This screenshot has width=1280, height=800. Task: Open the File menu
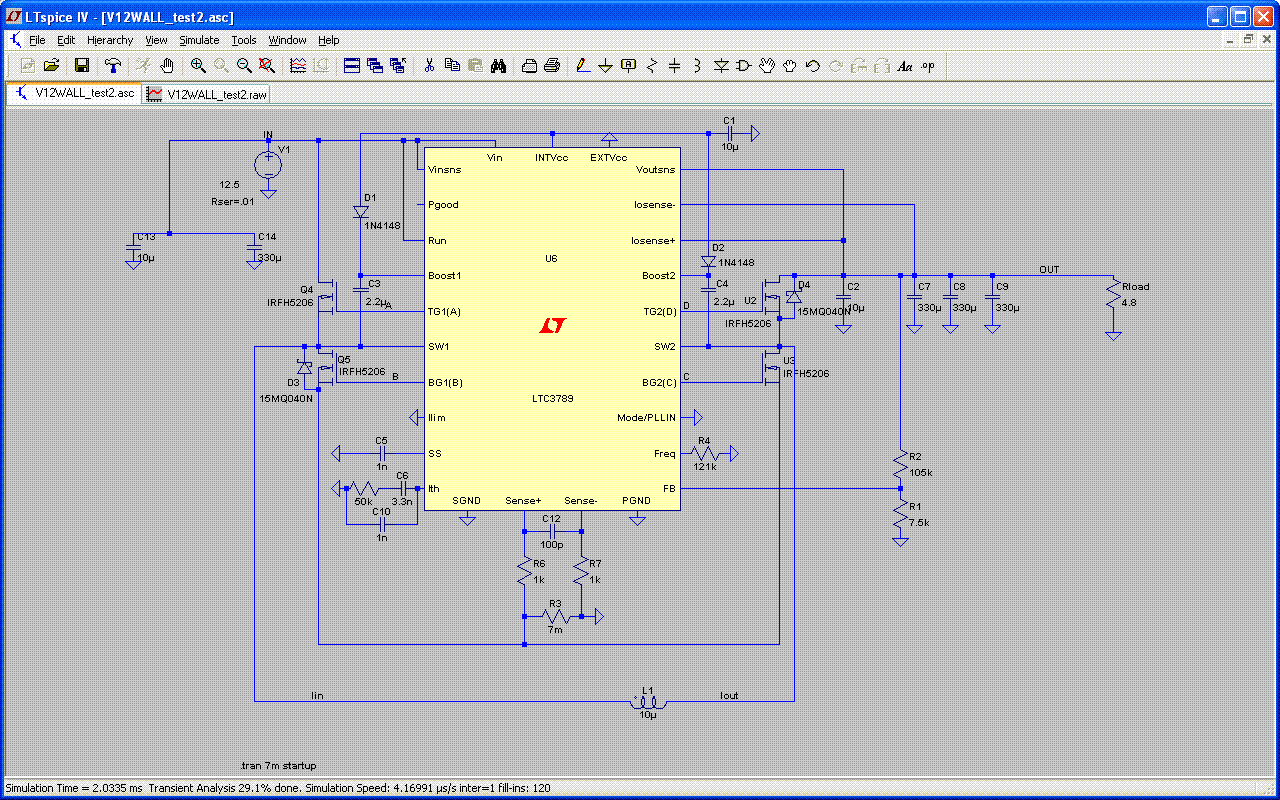(37, 40)
